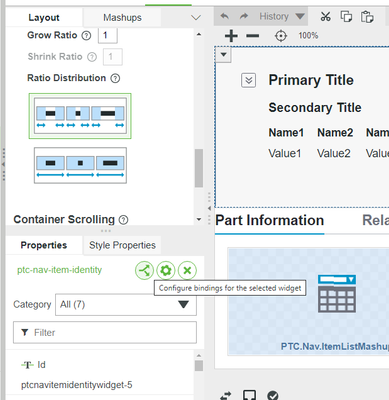Select the proportional ratio distribution option
This screenshot has width=389, height=400.
[x=80, y=116]
